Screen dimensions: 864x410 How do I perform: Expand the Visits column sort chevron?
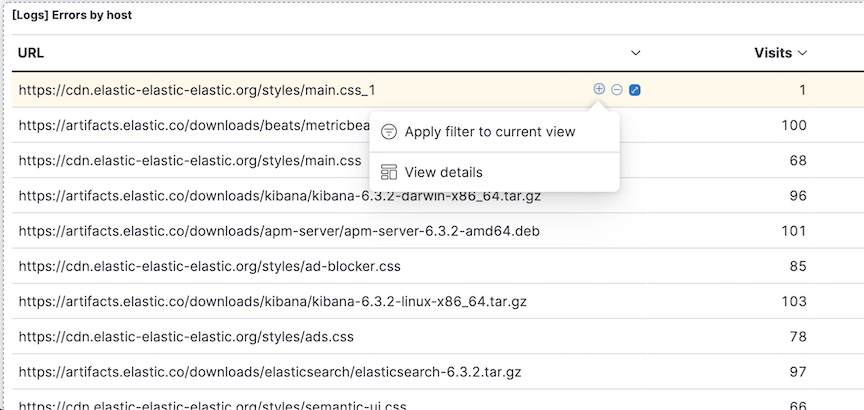click(802, 53)
